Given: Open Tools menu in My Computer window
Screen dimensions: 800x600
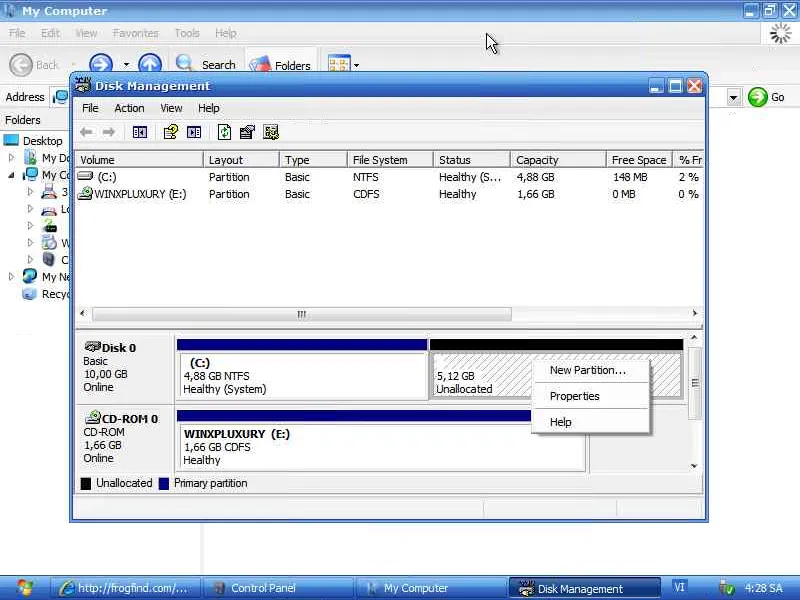Looking at the screenshot, I should tap(187, 33).
